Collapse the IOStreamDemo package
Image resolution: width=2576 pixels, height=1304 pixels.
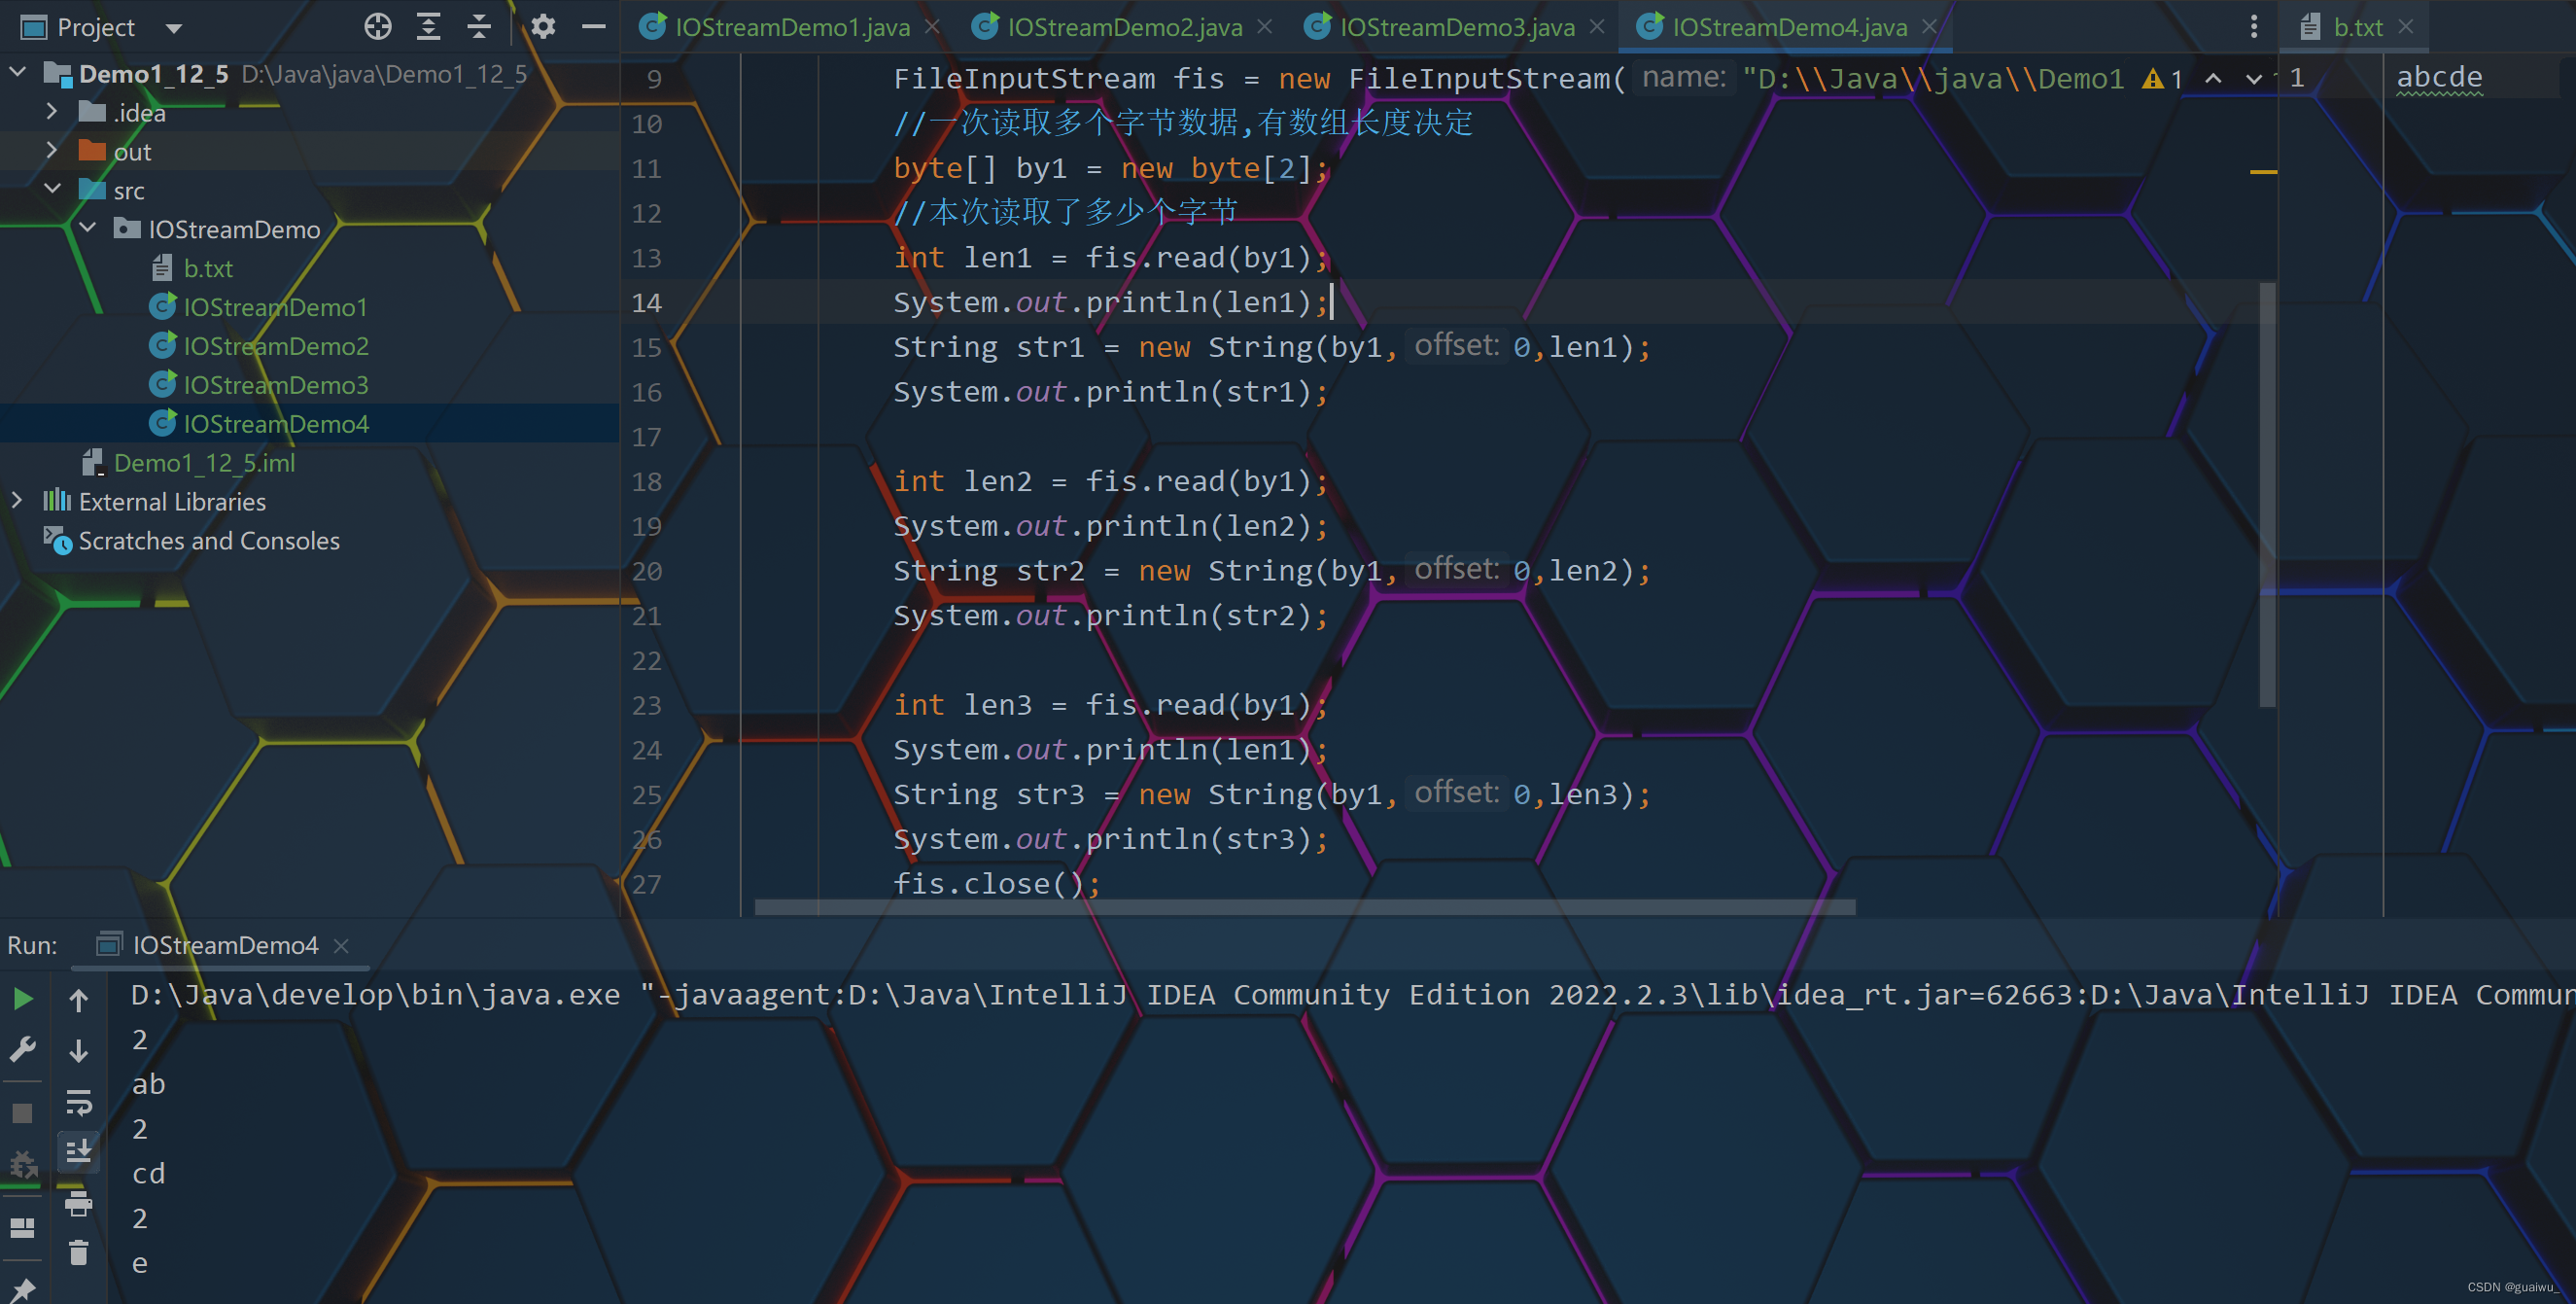[88, 228]
